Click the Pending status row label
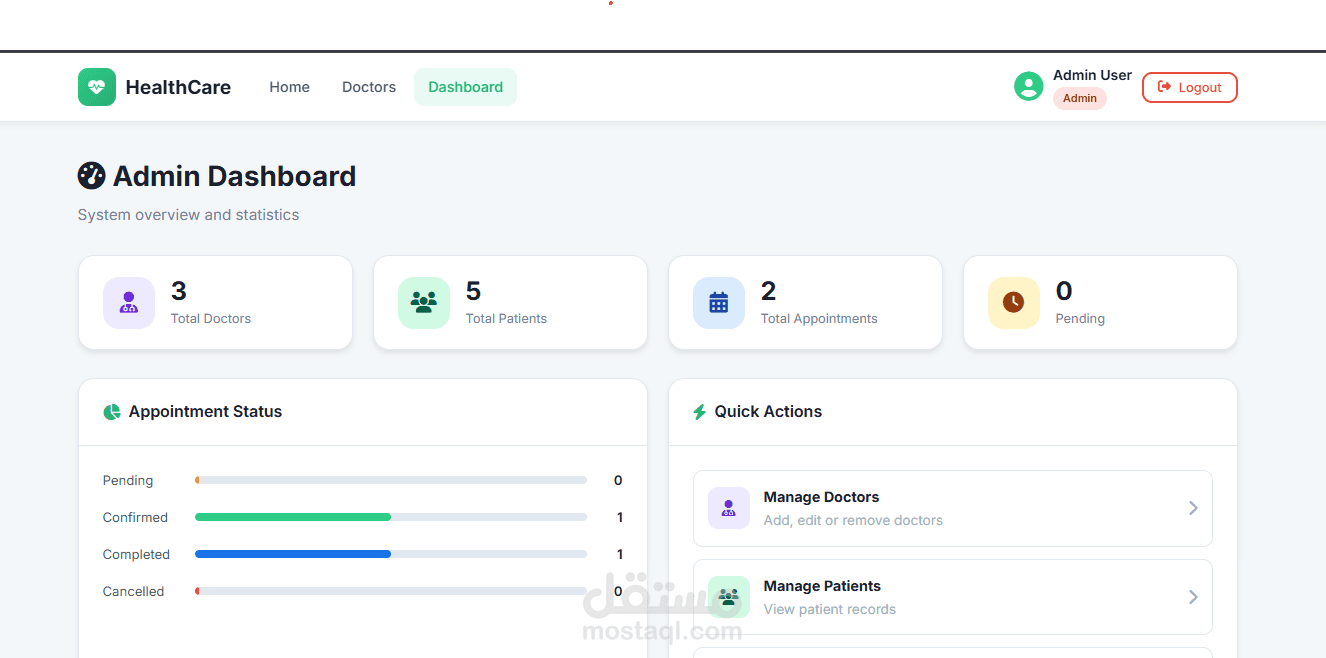This screenshot has height=658, width=1326. pyautogui.click(x=128, y=481)
